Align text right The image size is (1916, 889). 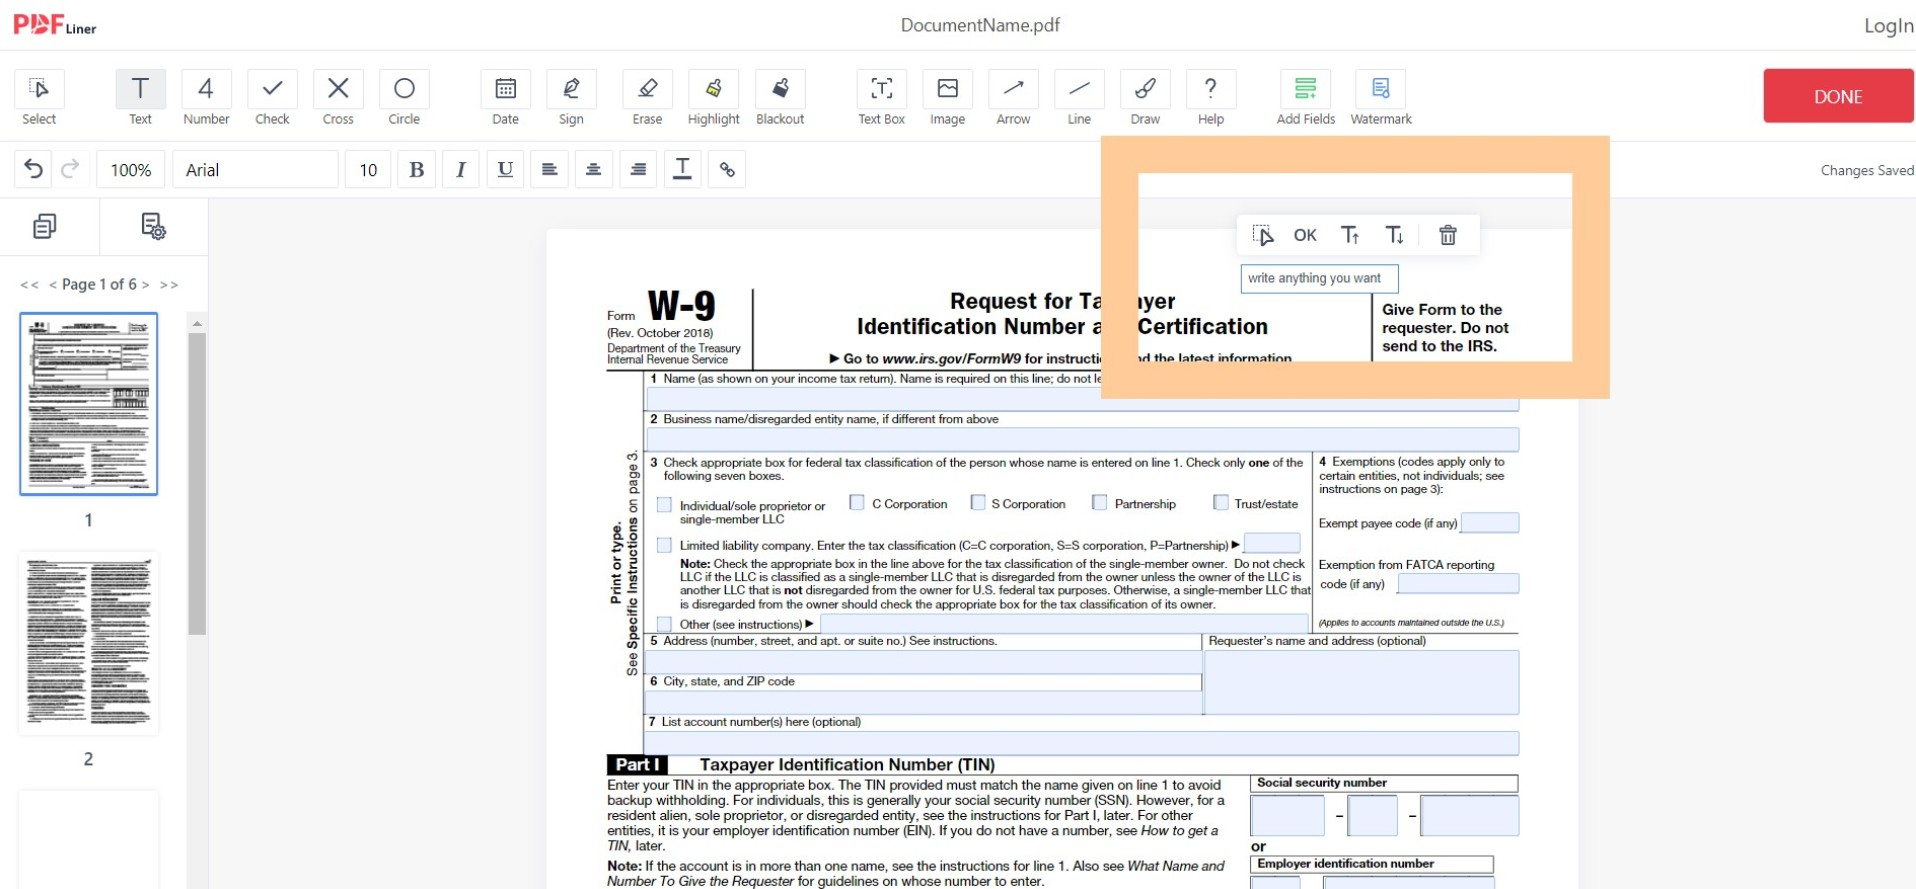[638, 169]
